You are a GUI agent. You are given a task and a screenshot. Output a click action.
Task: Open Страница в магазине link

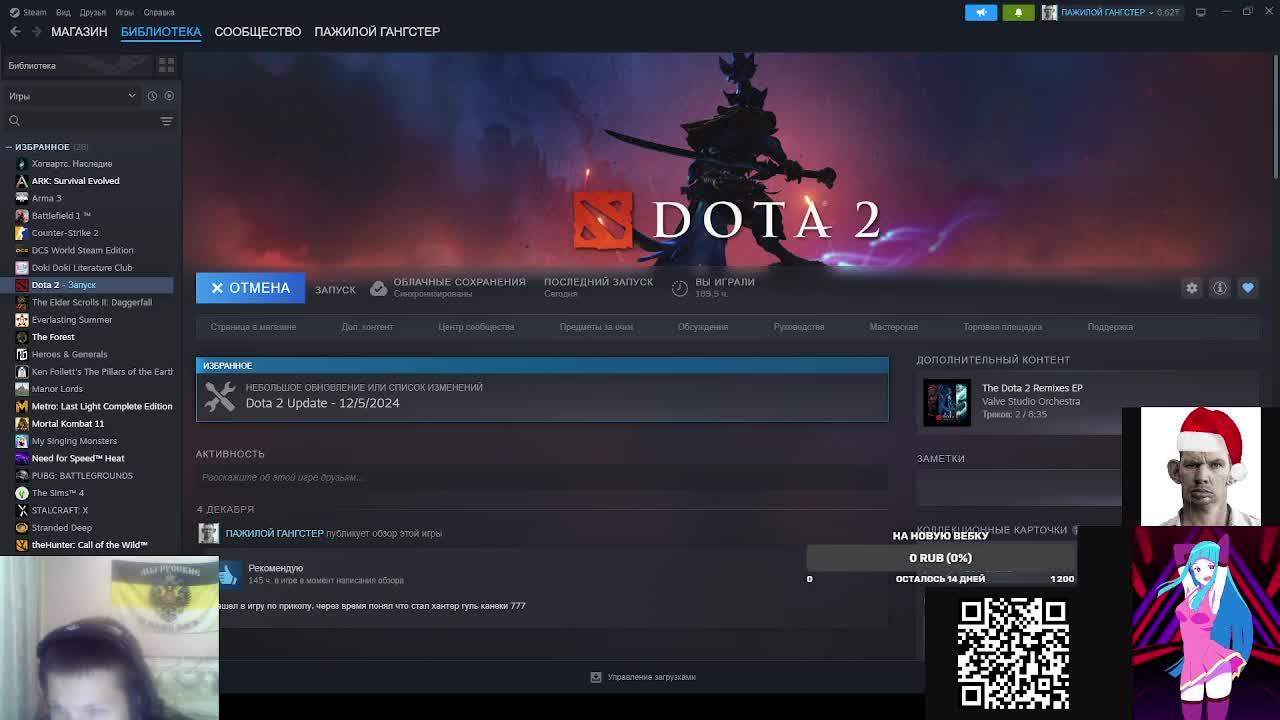pos(253,327)
